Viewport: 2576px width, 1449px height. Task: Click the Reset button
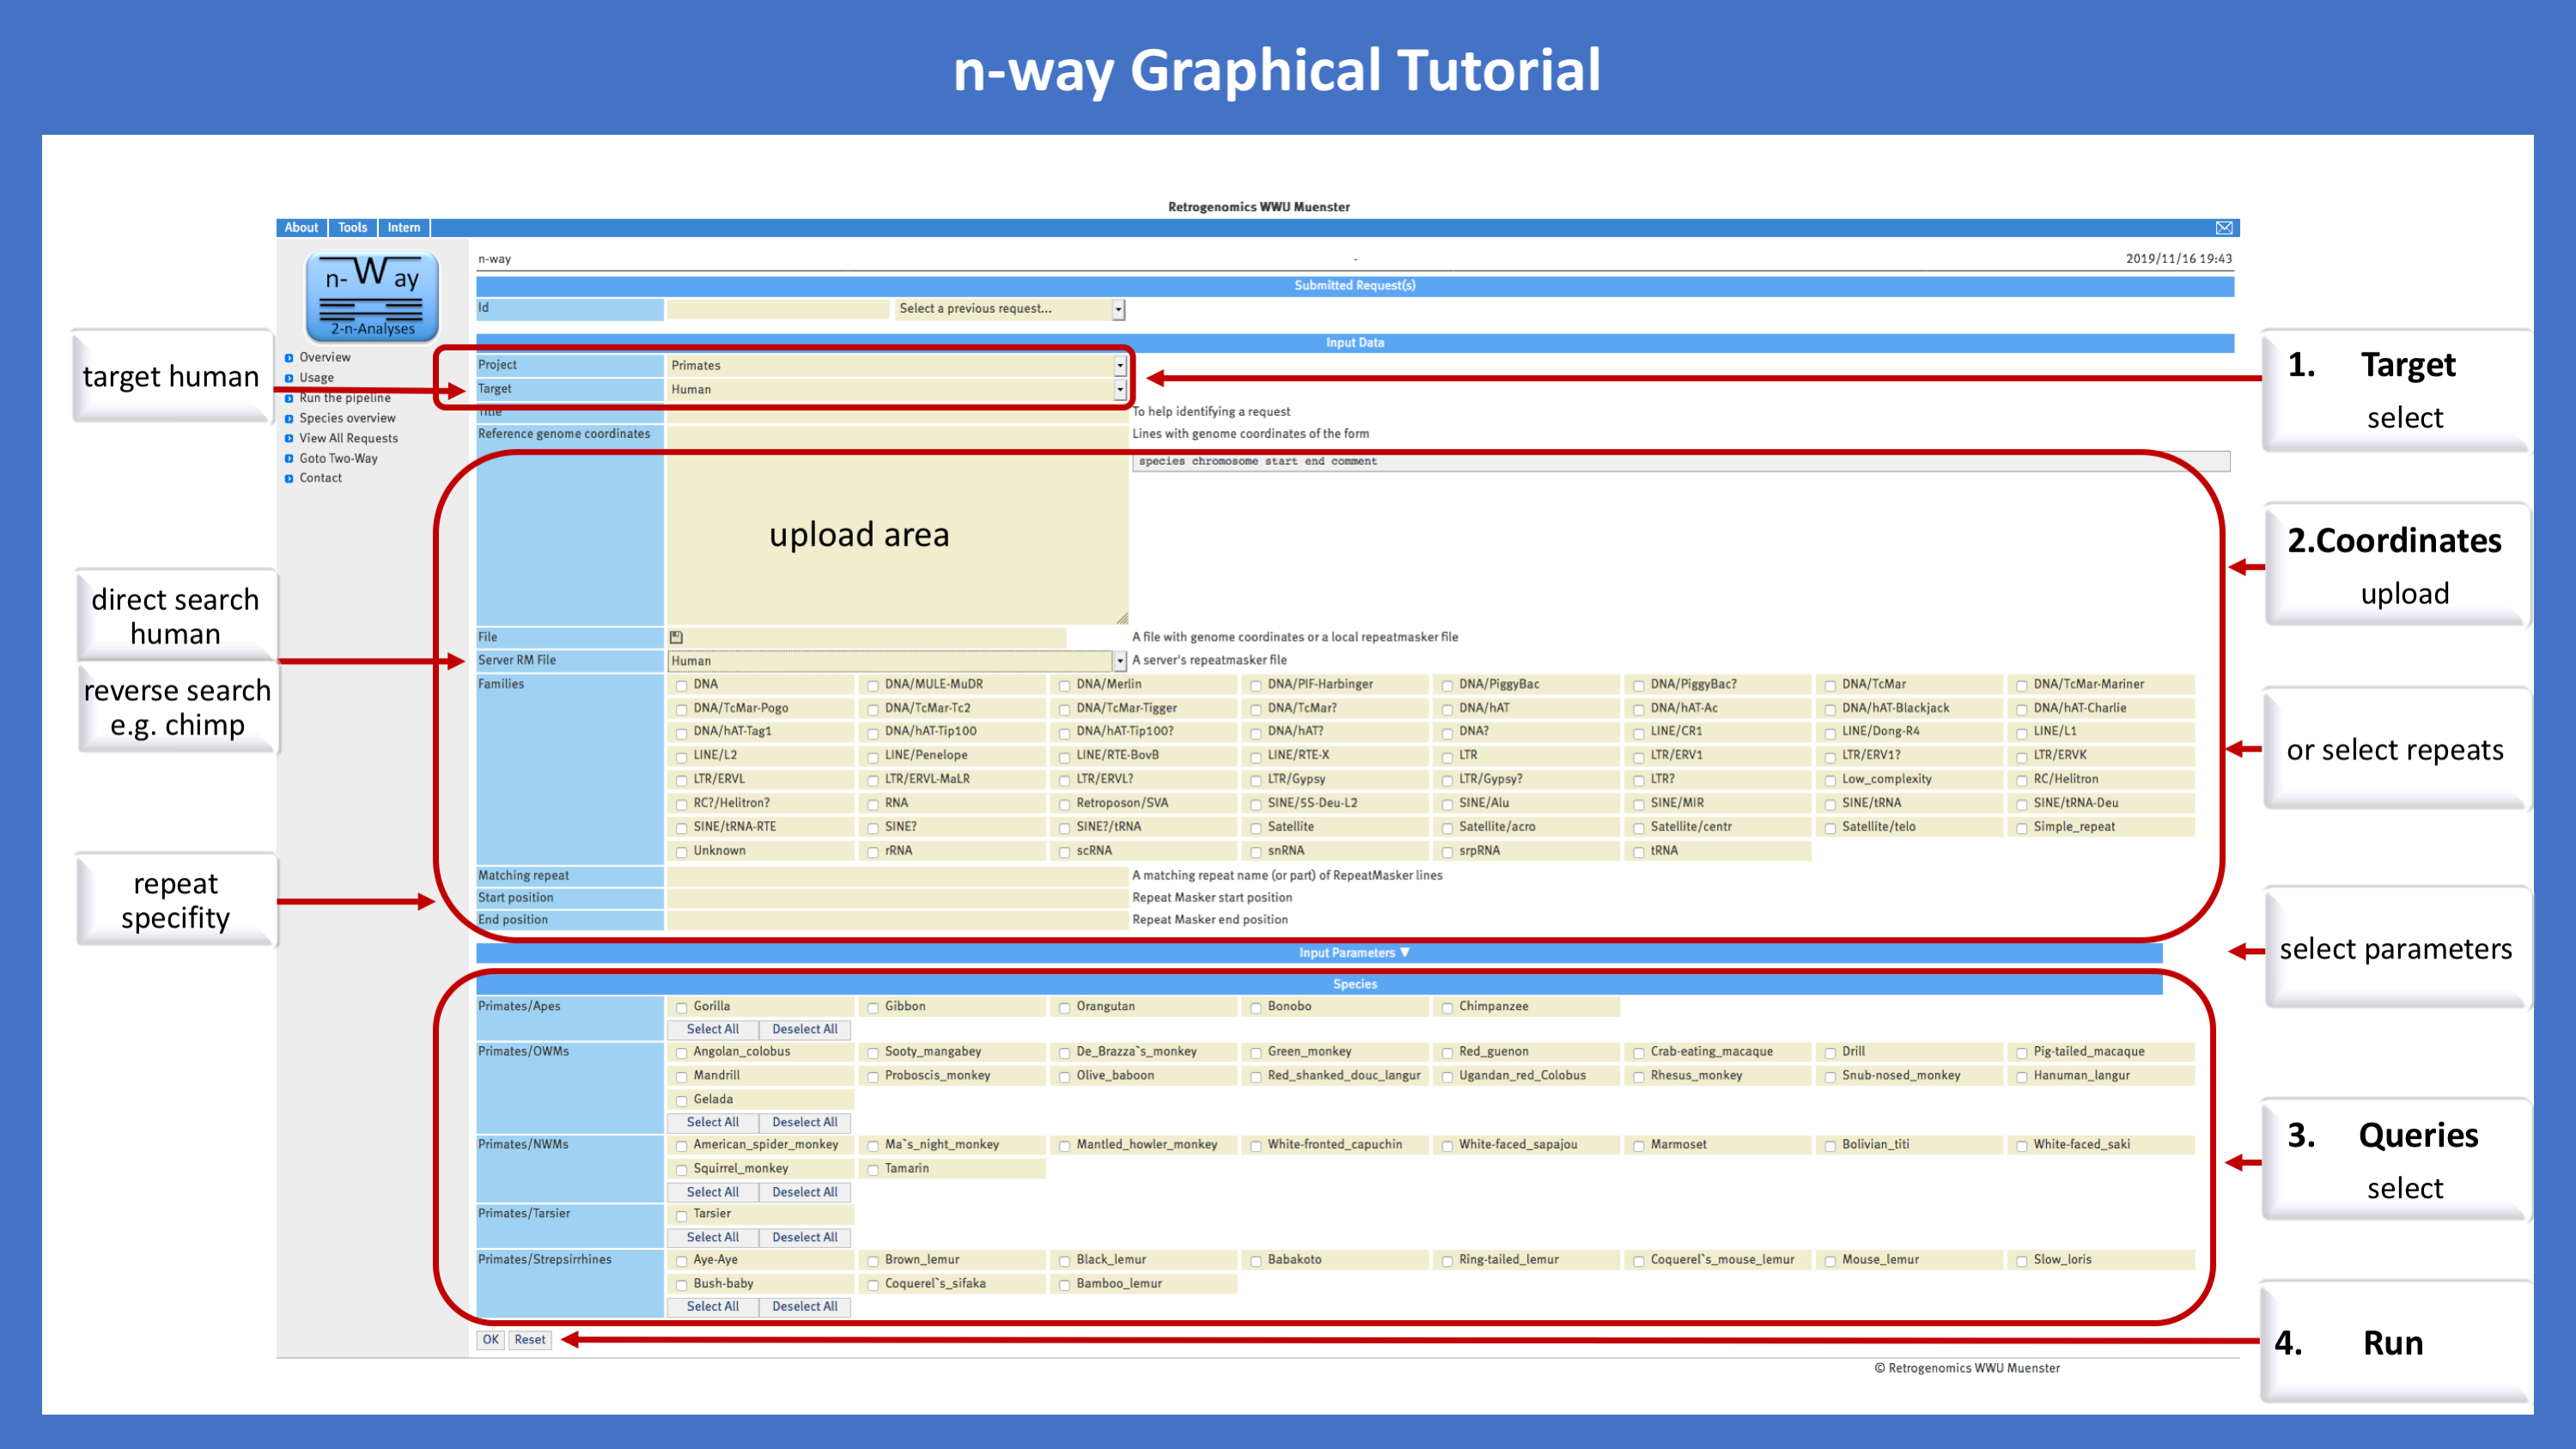point(530,1340)
